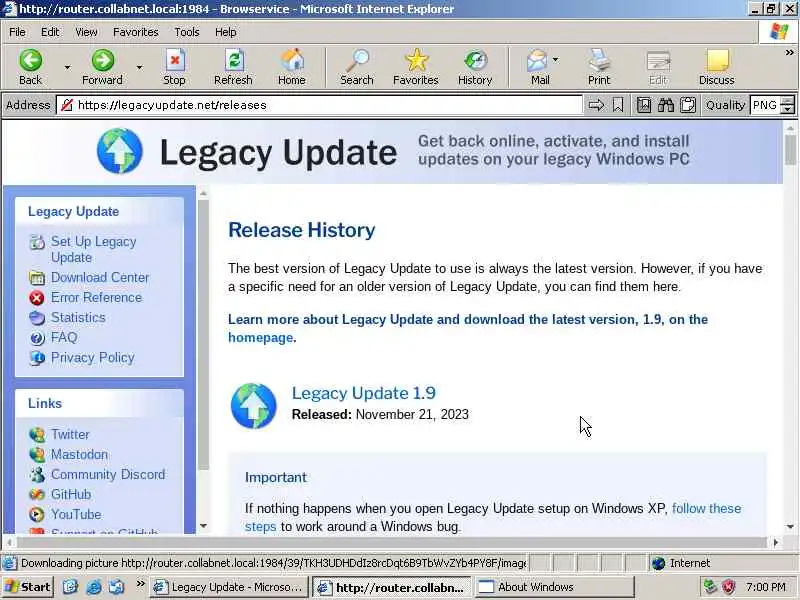Click the binoculars find icon
The image size is (800, 600).
point(666,105)
